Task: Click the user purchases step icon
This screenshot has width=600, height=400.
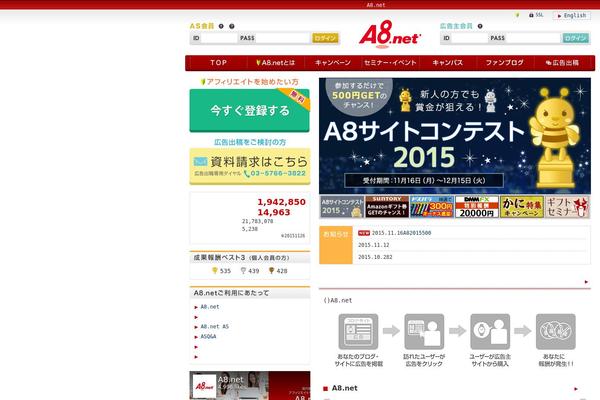Action: tap(490, 331)
